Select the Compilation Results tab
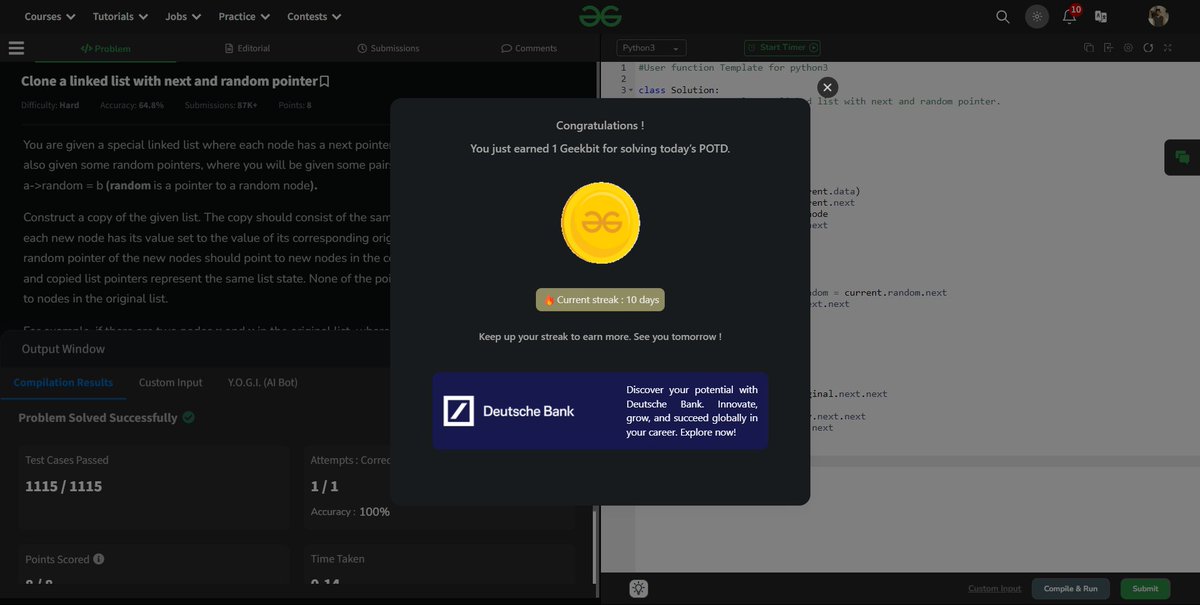The width and height of the screenshot is (1200, 605). pyautogui.click(x=63, y=382)
